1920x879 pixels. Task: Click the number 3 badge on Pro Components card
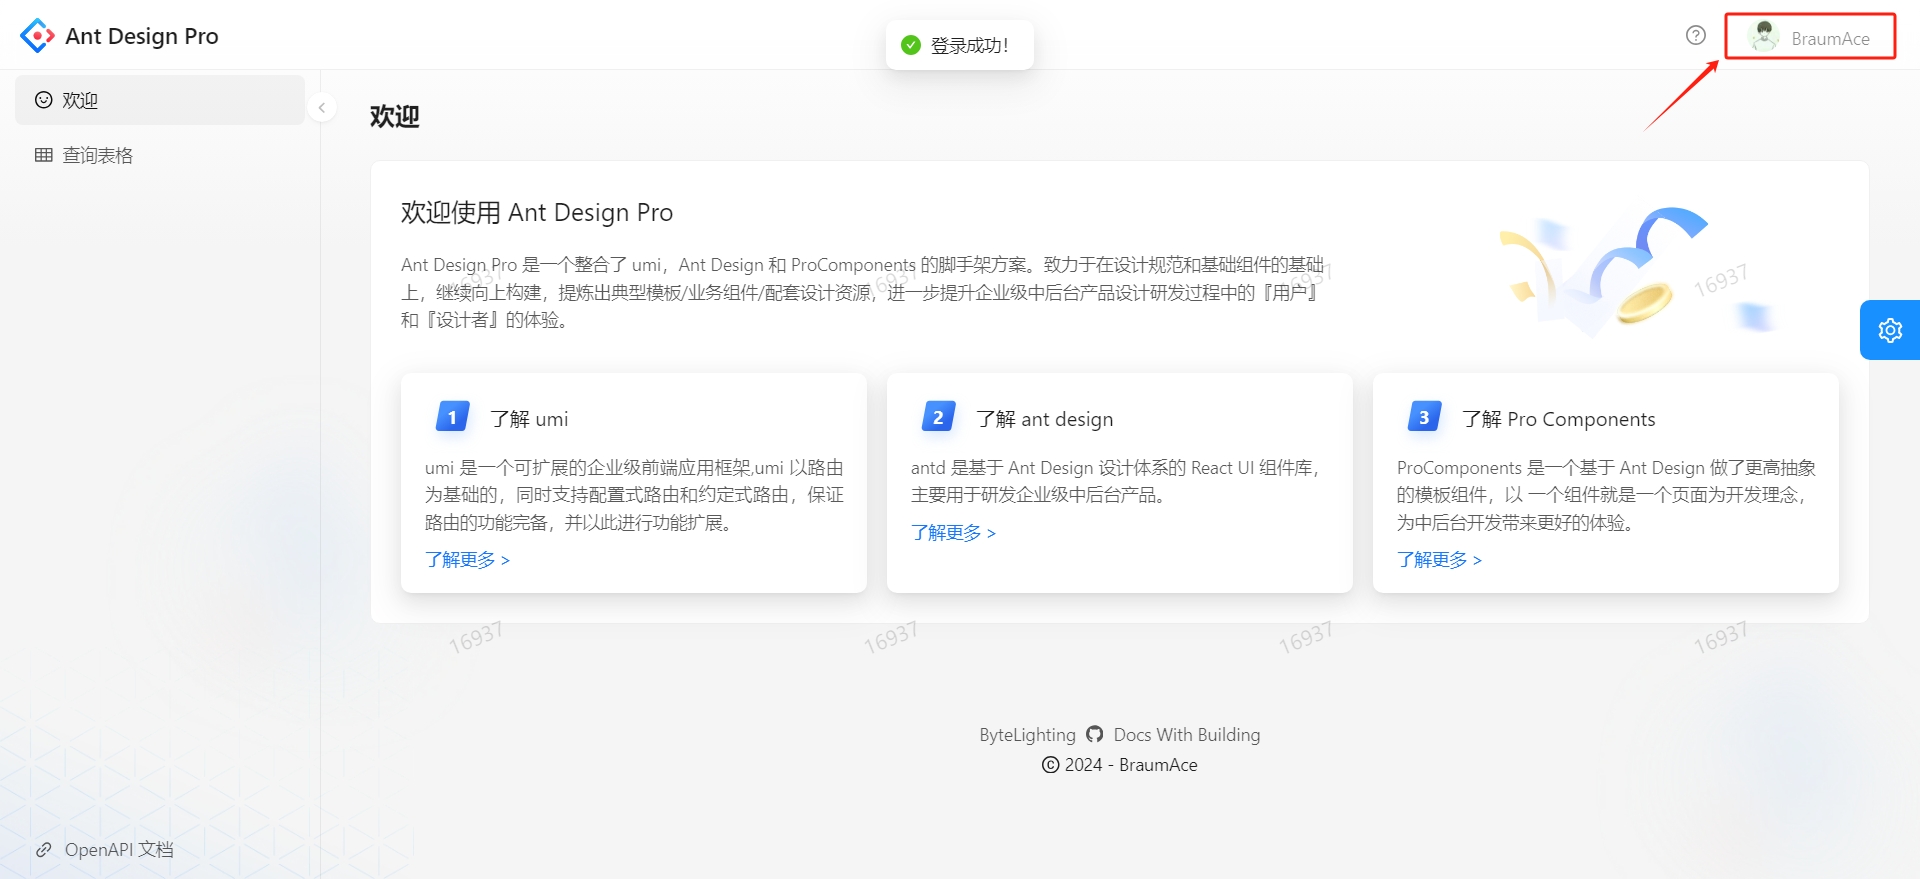[1424, 417]
